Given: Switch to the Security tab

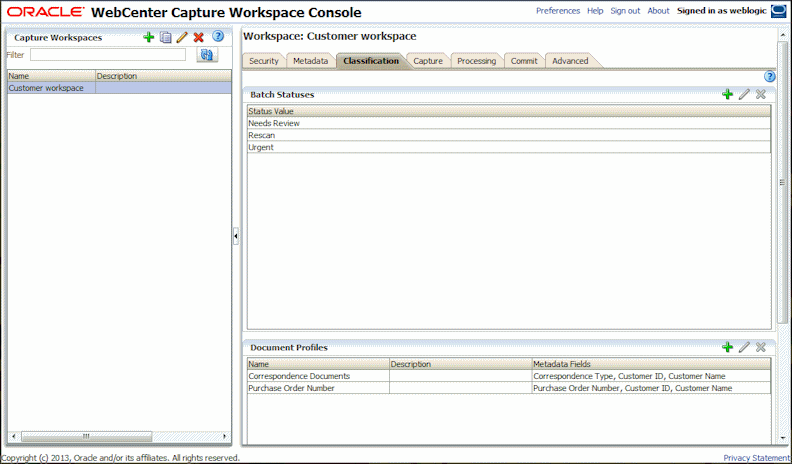Looking at the screenshot, I should click(x=264, y=61).
